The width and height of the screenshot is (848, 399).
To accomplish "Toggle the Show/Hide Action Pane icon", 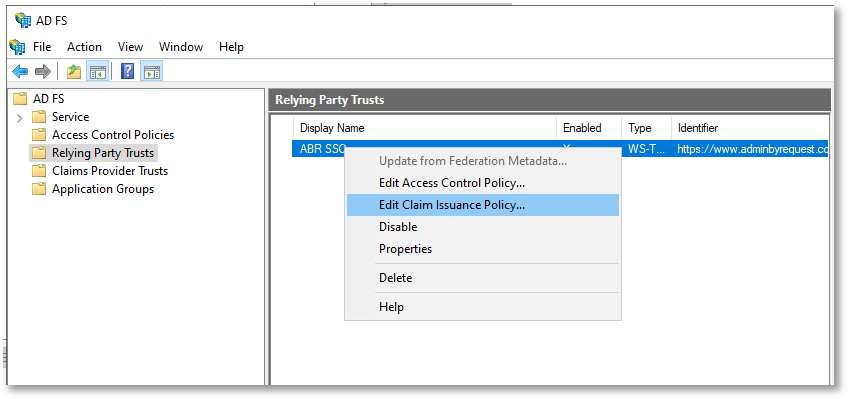I will [x=152, y=71].
